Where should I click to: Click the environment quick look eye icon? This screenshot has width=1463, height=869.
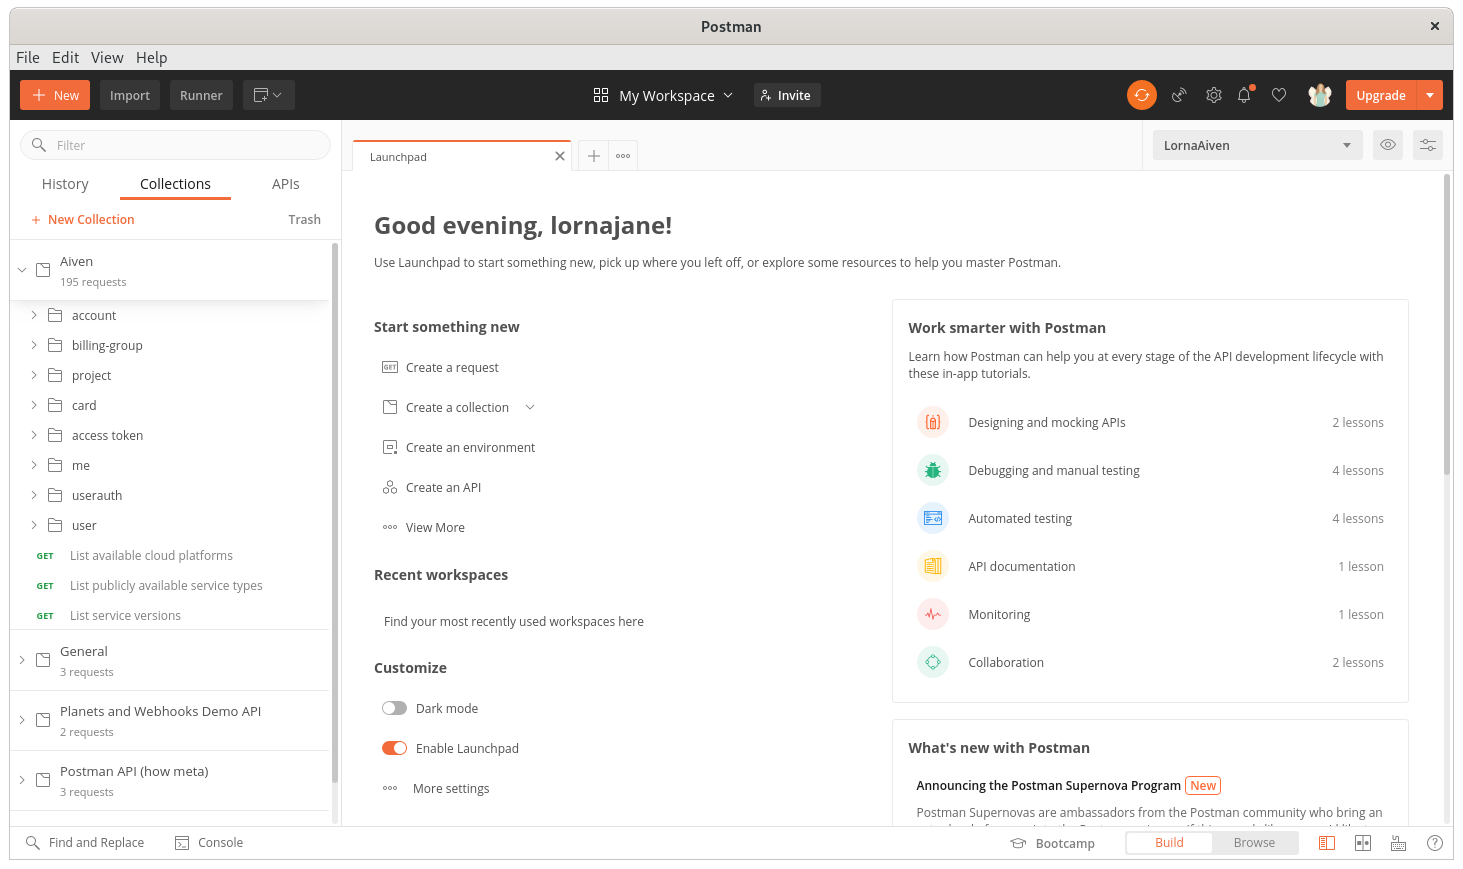[x=1387, y=145]
